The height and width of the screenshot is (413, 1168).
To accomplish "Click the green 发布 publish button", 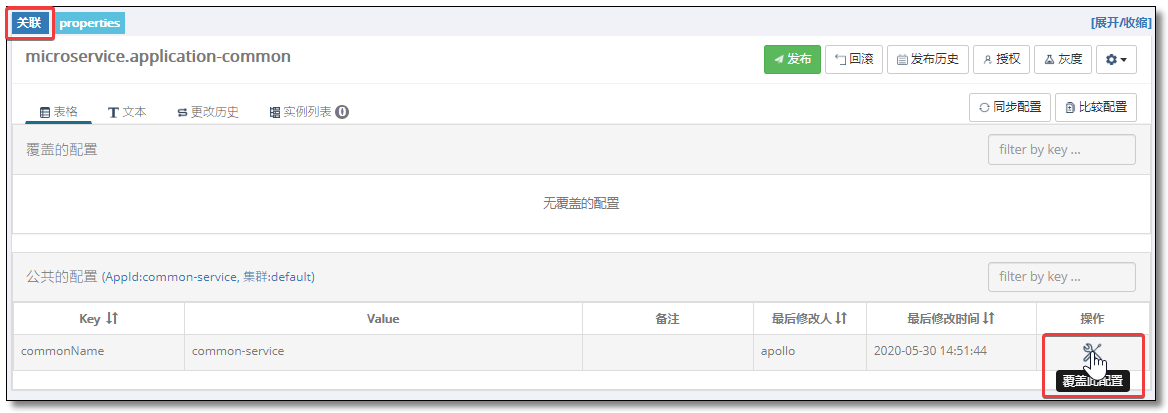I will pos(792,60).
